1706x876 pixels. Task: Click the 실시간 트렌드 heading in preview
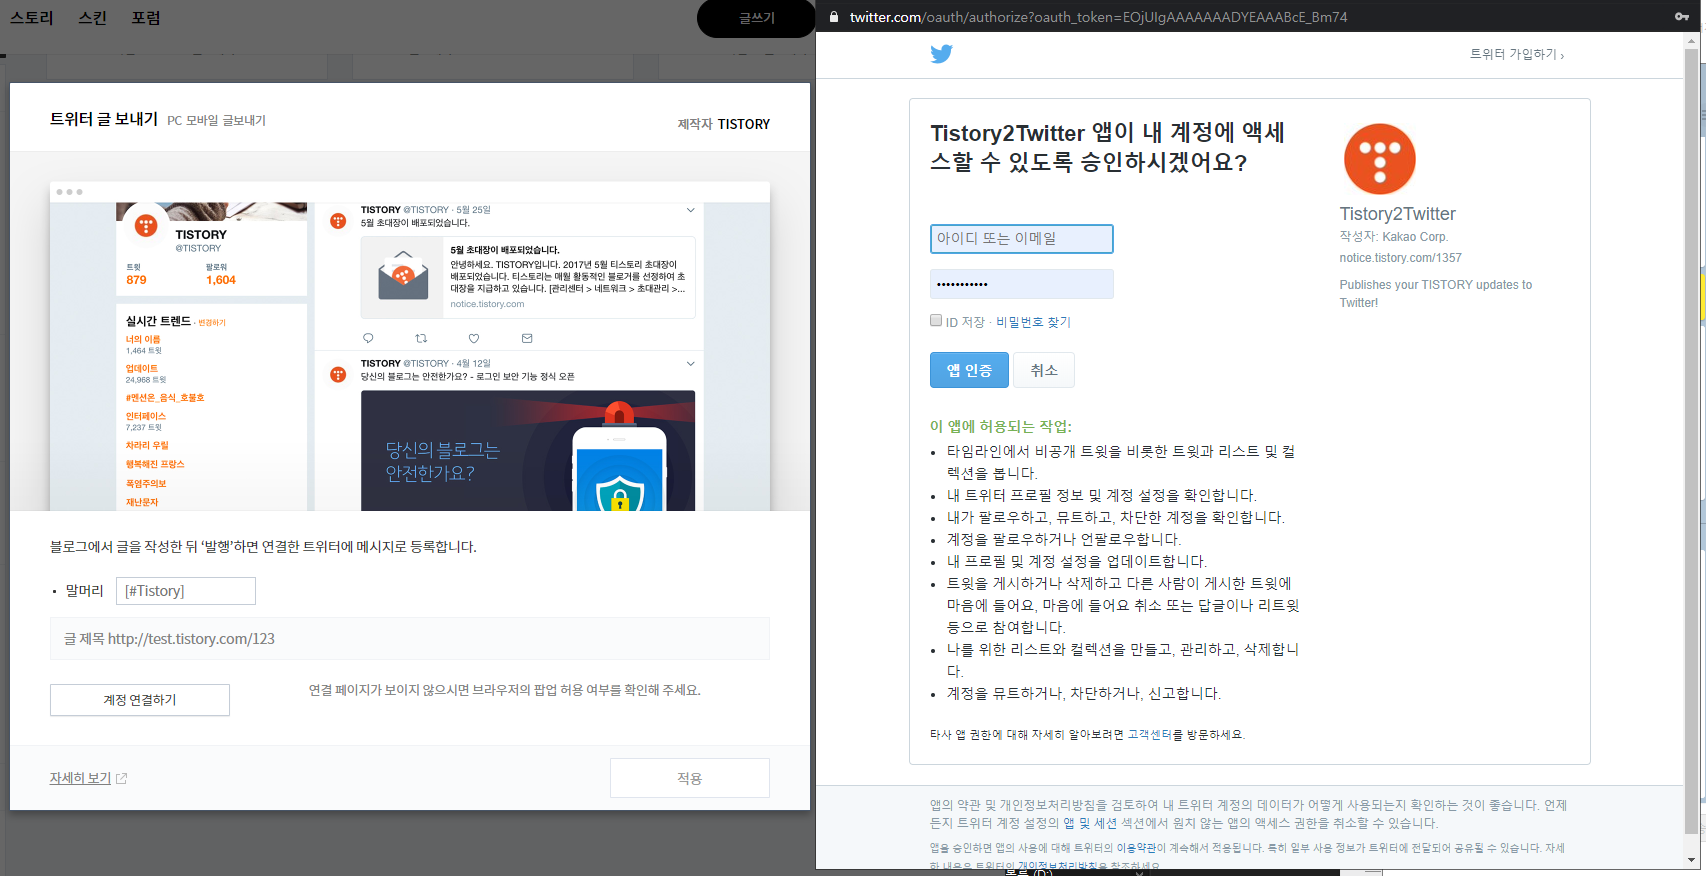(158, 321)
